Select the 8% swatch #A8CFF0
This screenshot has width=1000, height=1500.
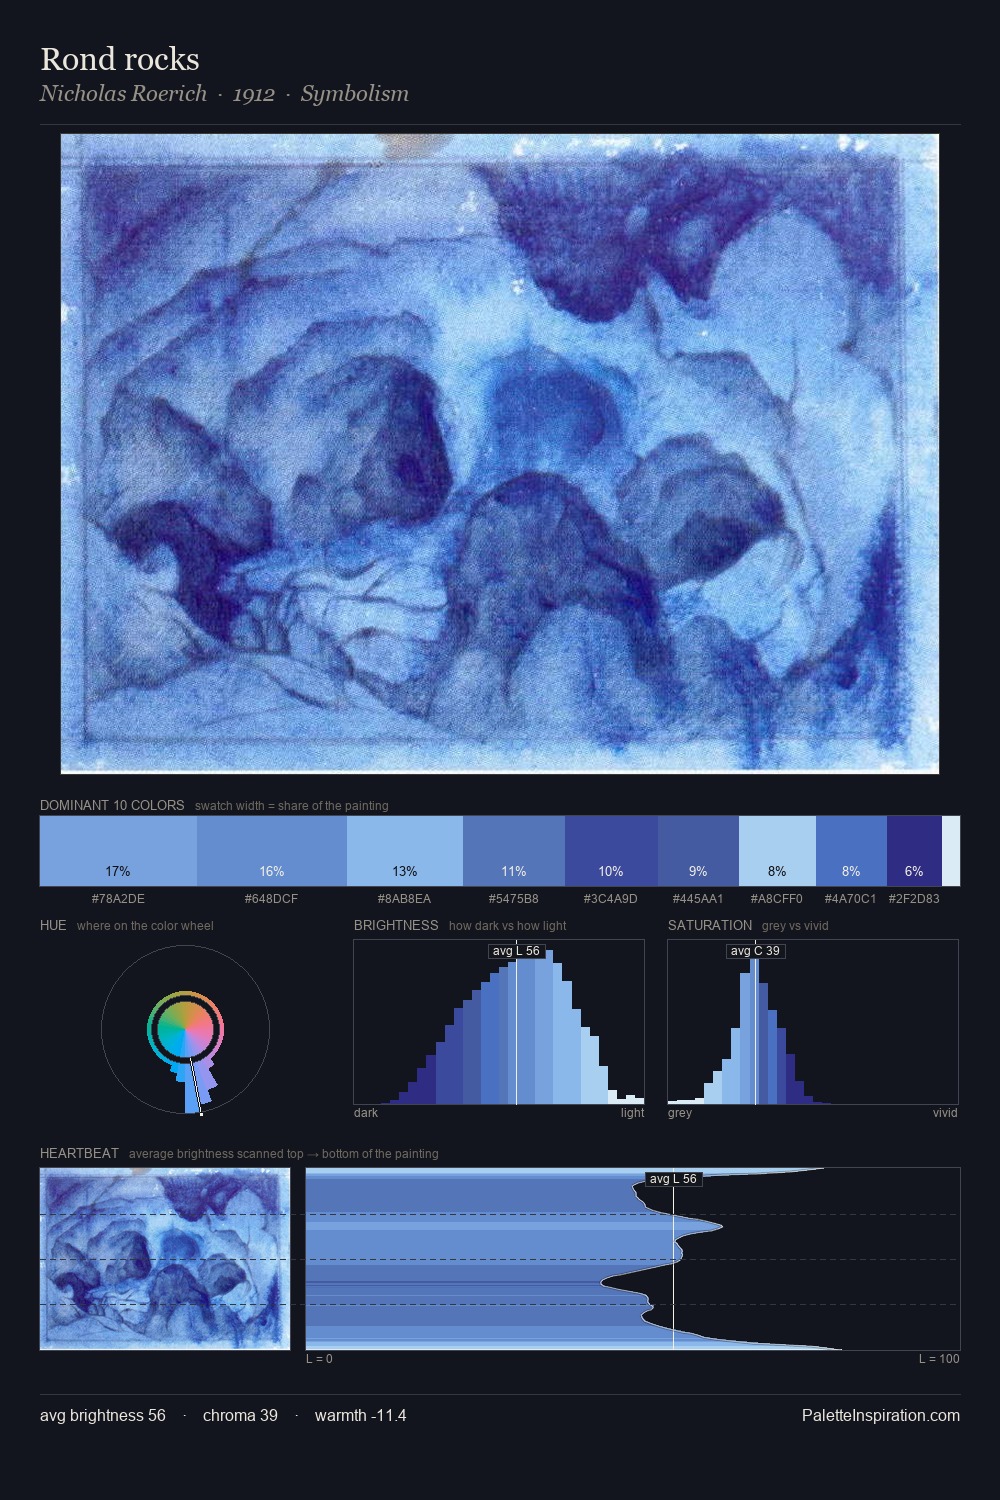pos(777,851)
